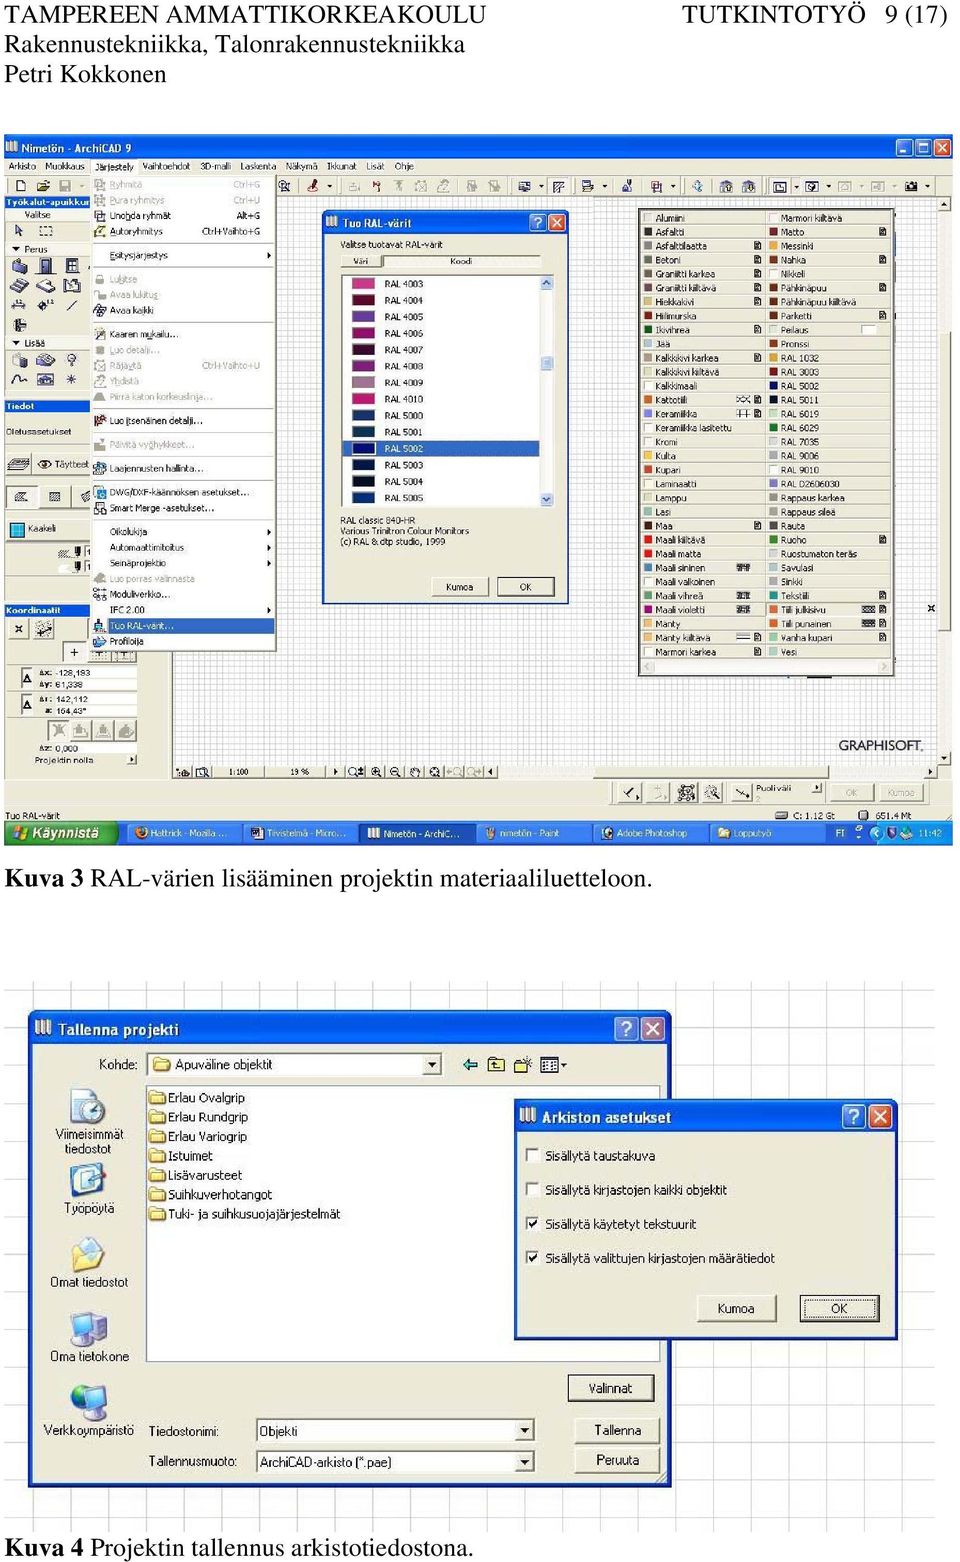
Task: Select the Erlau Ovalgrip folder
Action: [197, 1097]
